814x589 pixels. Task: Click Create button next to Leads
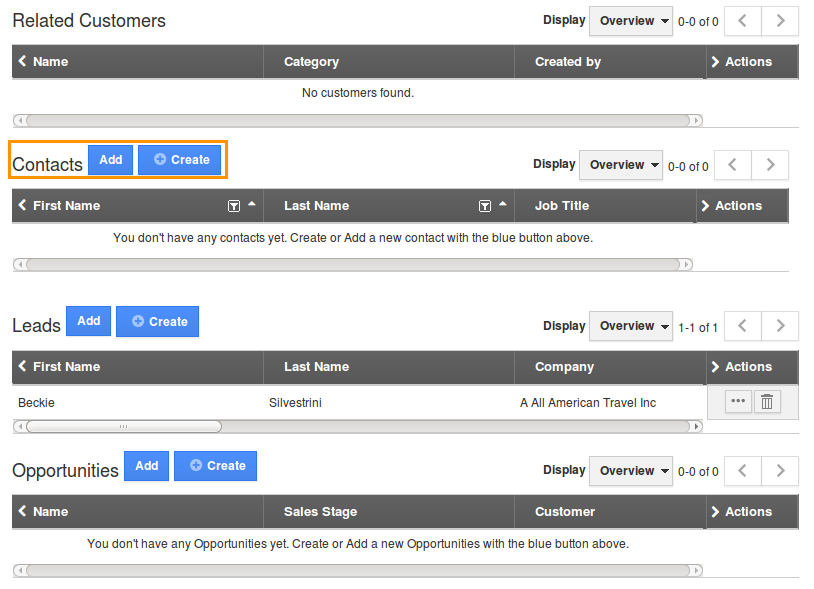tap(158, 322)
